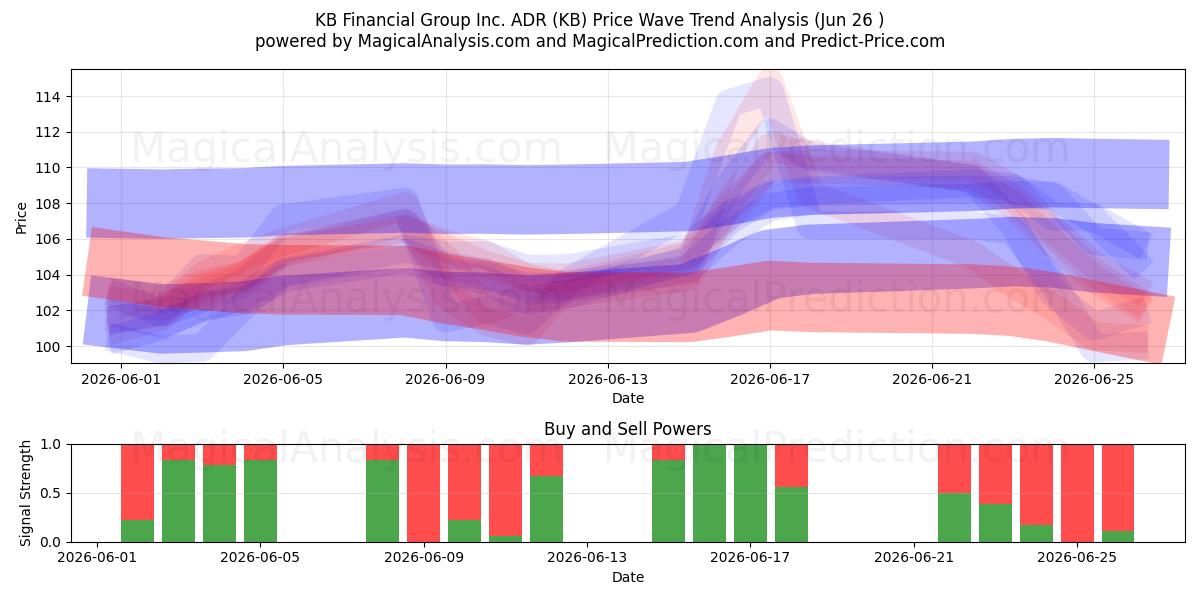Click 2026-06-21 label under the price chart
Screen dimensions: 1200x600
932,379
